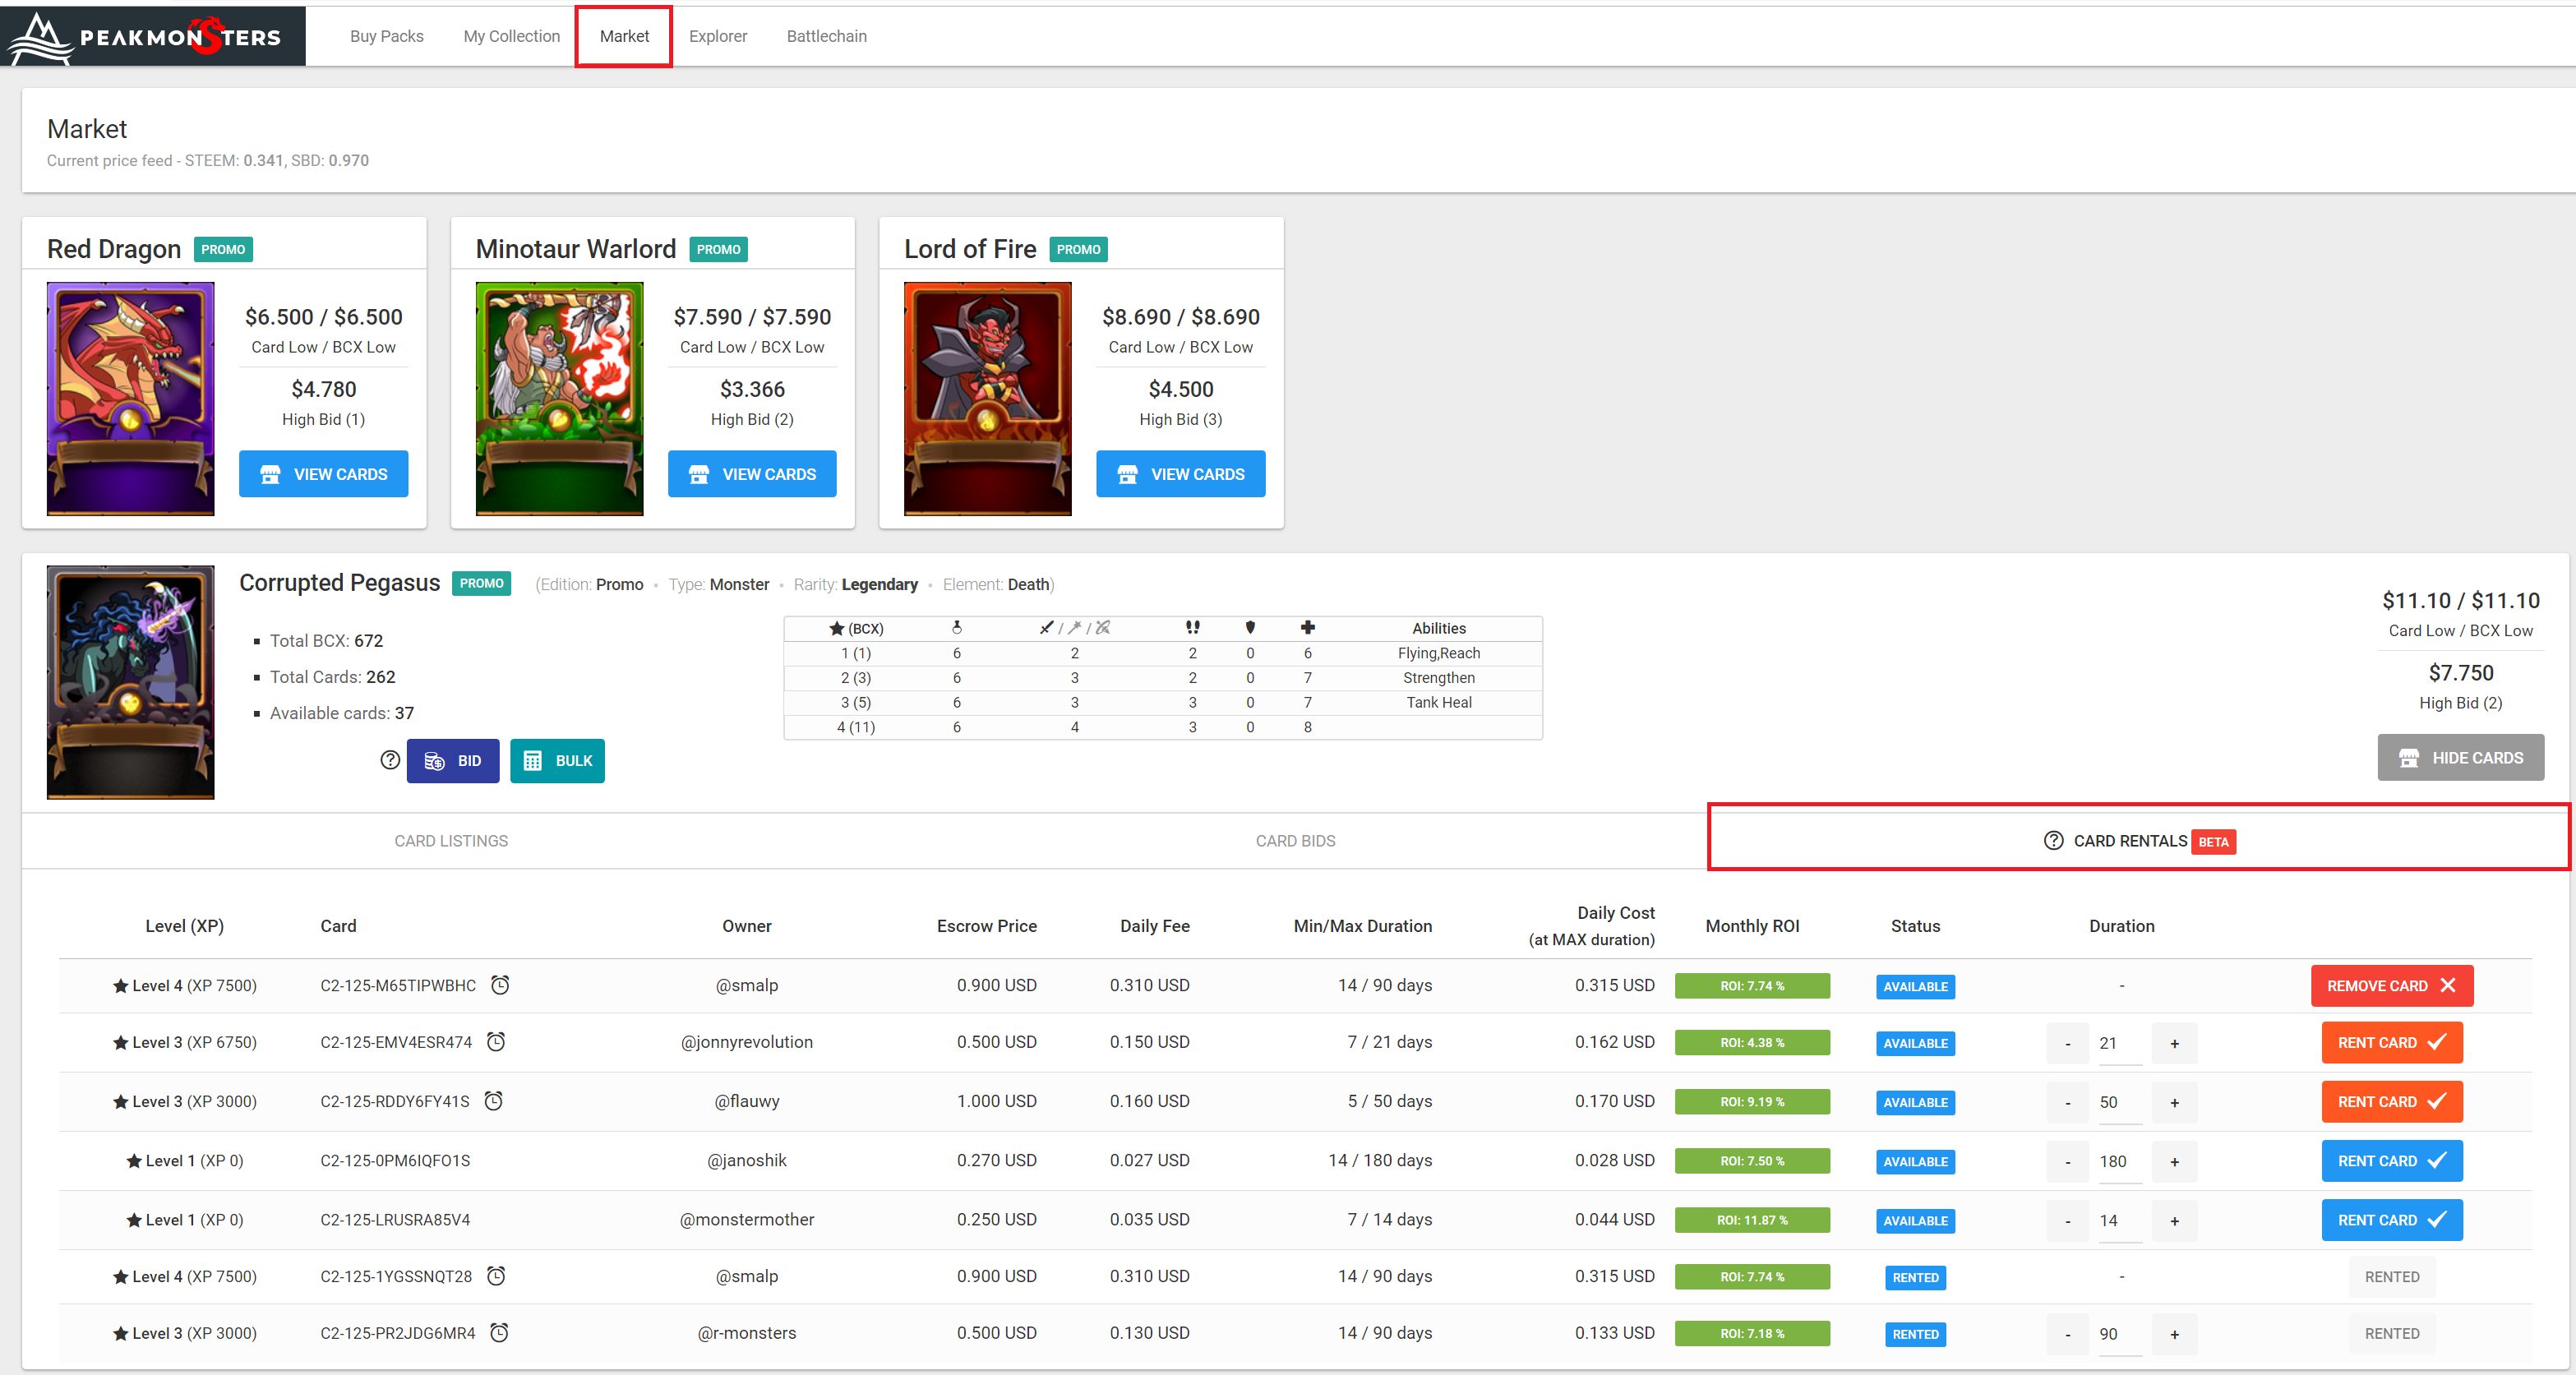Increase duration for @monstermother card

(2174, 1221)
